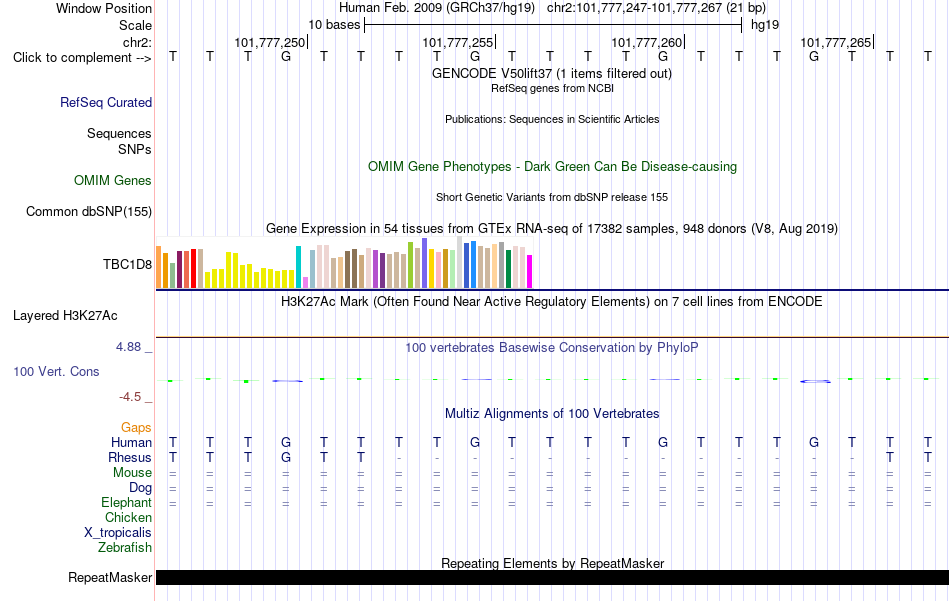950x601 pixels.
Task: Click the hg19 label beside the scale bar
Action: coord(765,25)
